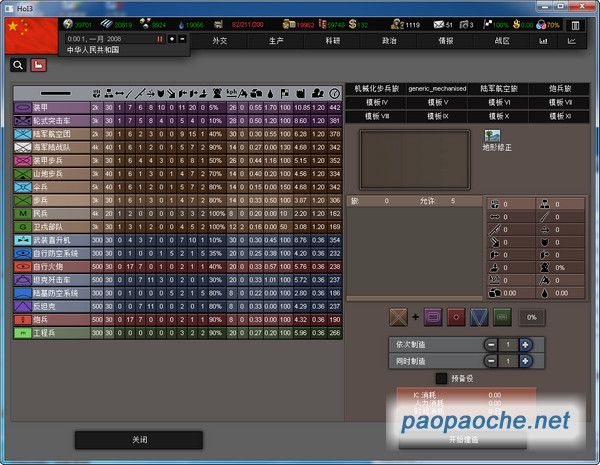Select the 轮式突击车 unit row
The width and height of the screenshot is (600, 465).
tap(178, 121)
